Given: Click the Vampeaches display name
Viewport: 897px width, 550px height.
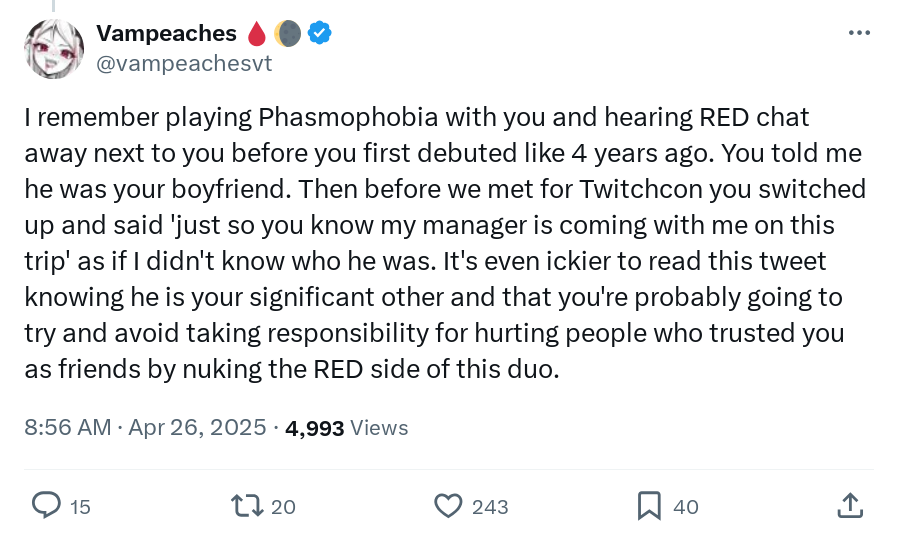Looking at the screenshot, I should point(166,33).
